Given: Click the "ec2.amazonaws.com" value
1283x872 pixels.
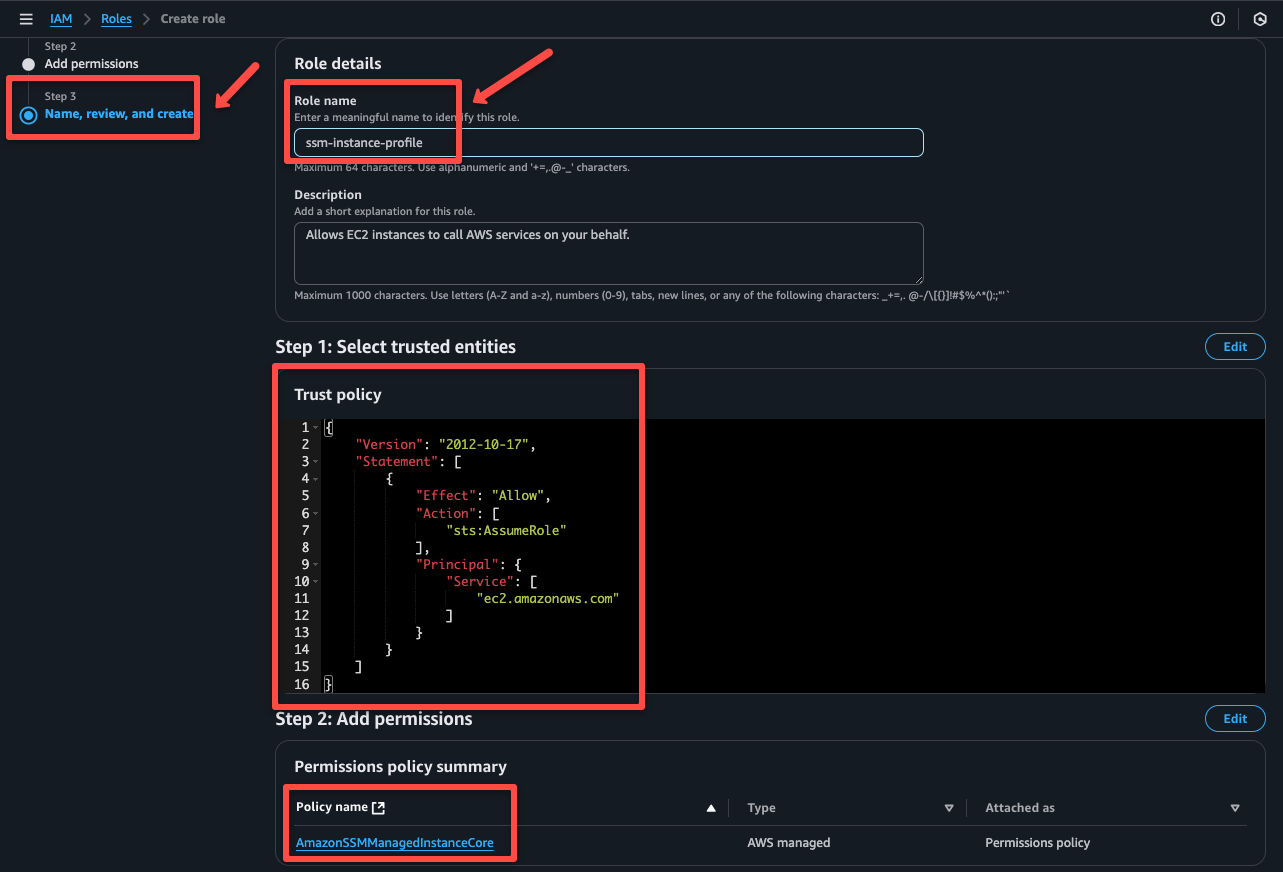Looking at the screenshot, I should pyautogui.click(x=548, y=598).
